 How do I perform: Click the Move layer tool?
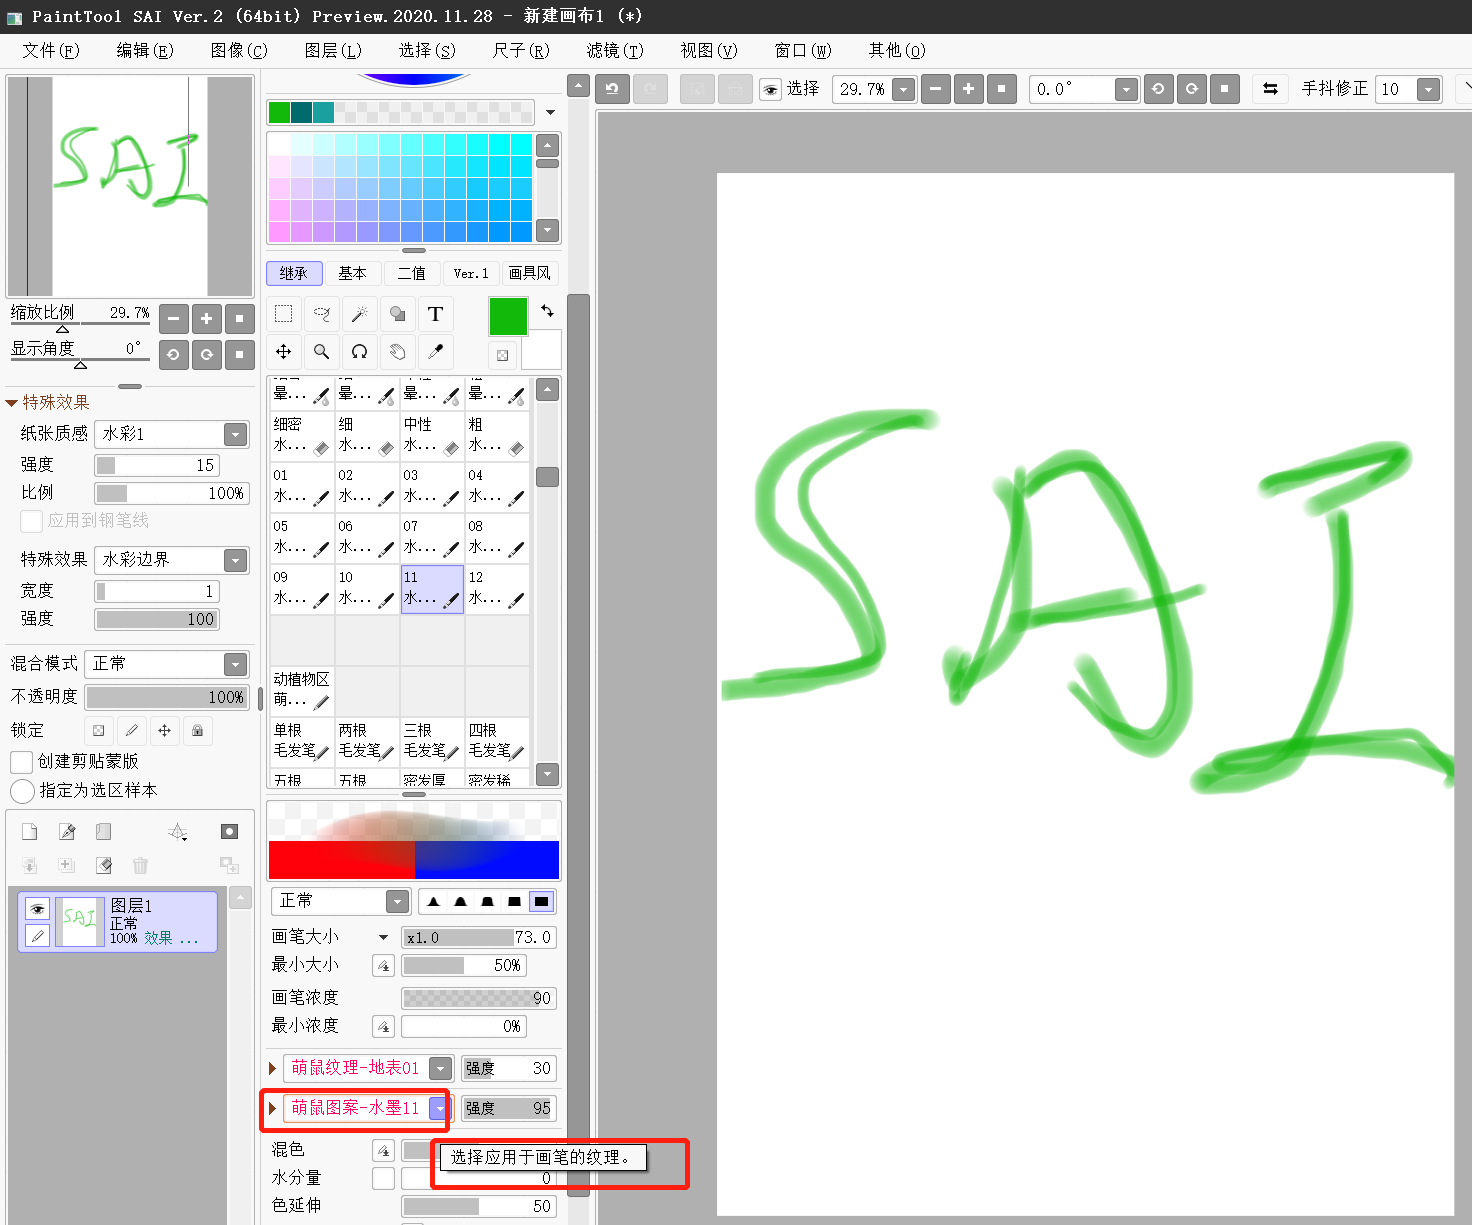point(284,352)
